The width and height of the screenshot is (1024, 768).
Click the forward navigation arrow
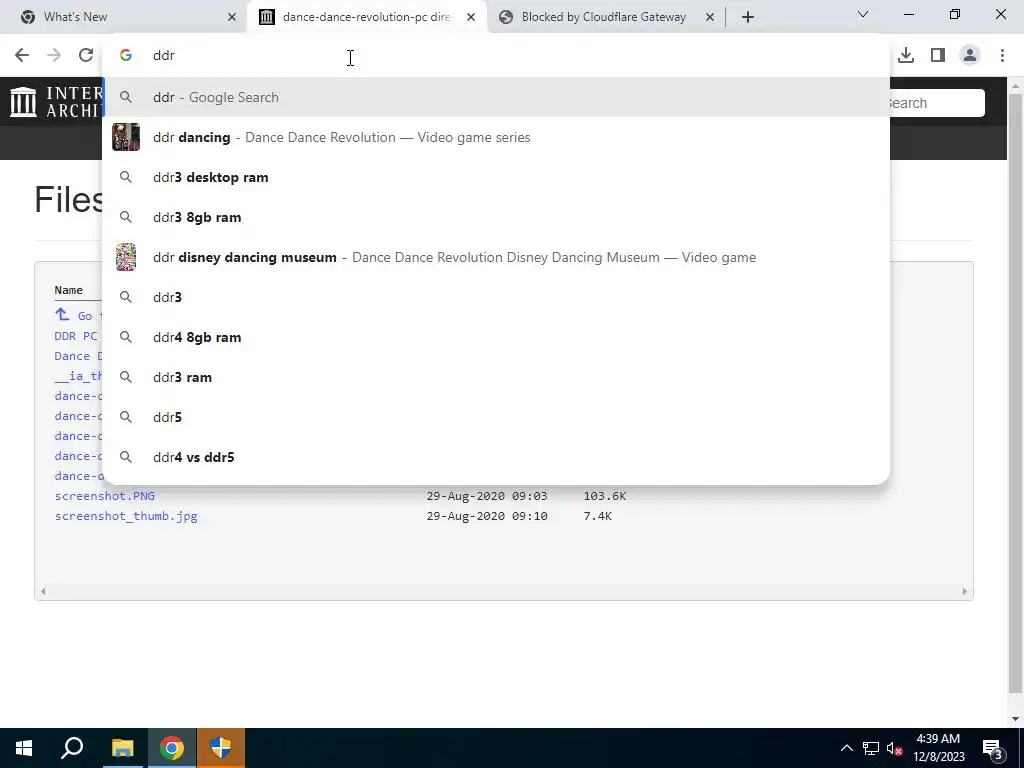point(54,56)
